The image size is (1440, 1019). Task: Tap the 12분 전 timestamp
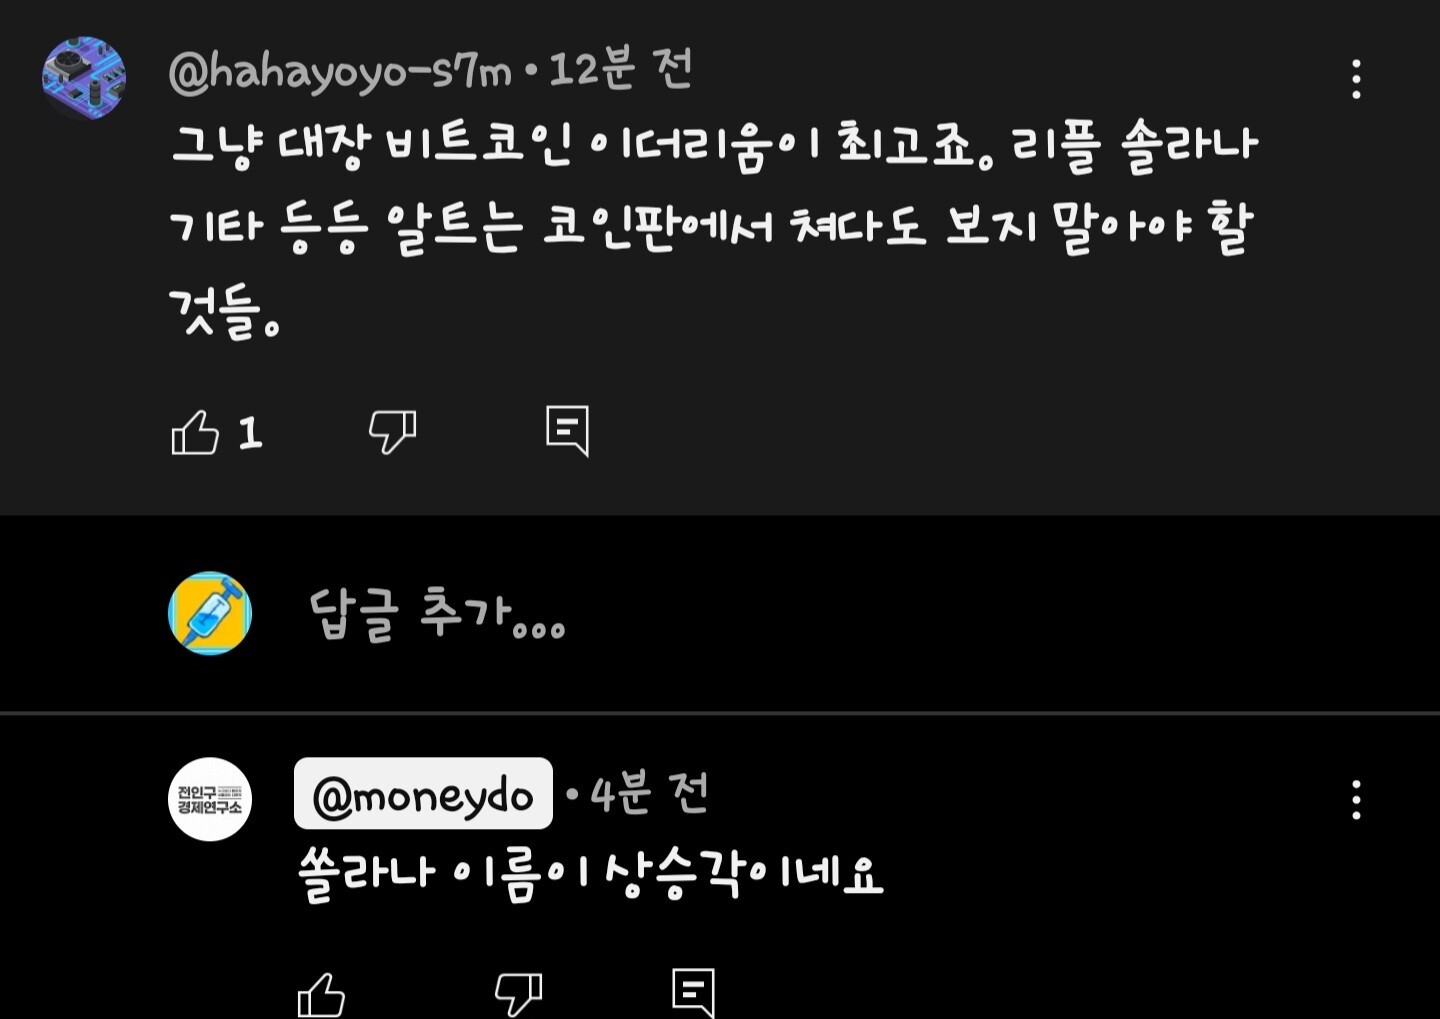[621, 70]
